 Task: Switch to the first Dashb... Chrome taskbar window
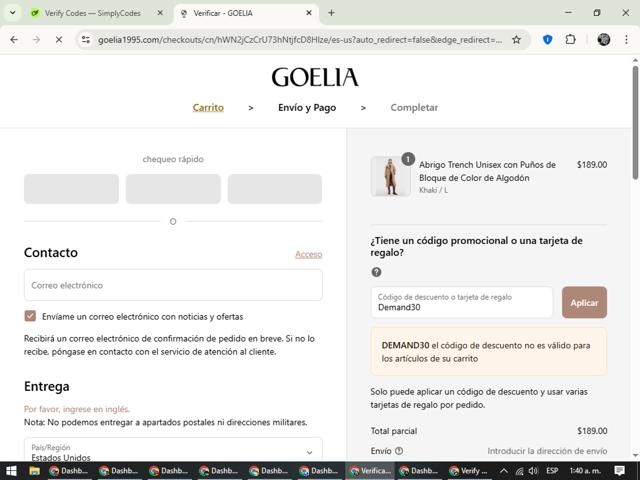(68, 471)
